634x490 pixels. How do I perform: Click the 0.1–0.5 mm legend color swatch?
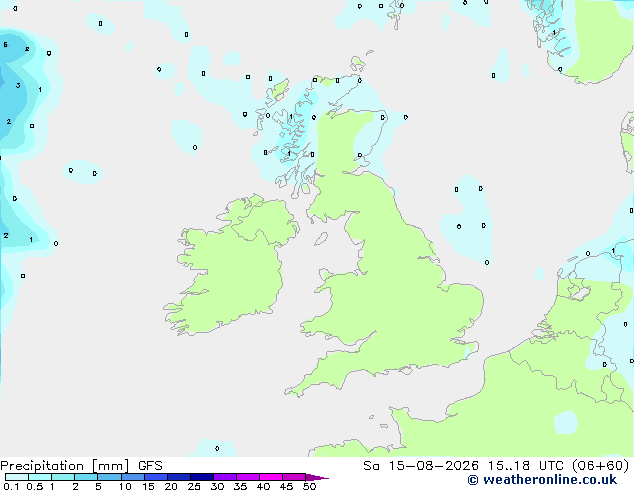pos(17,477)
